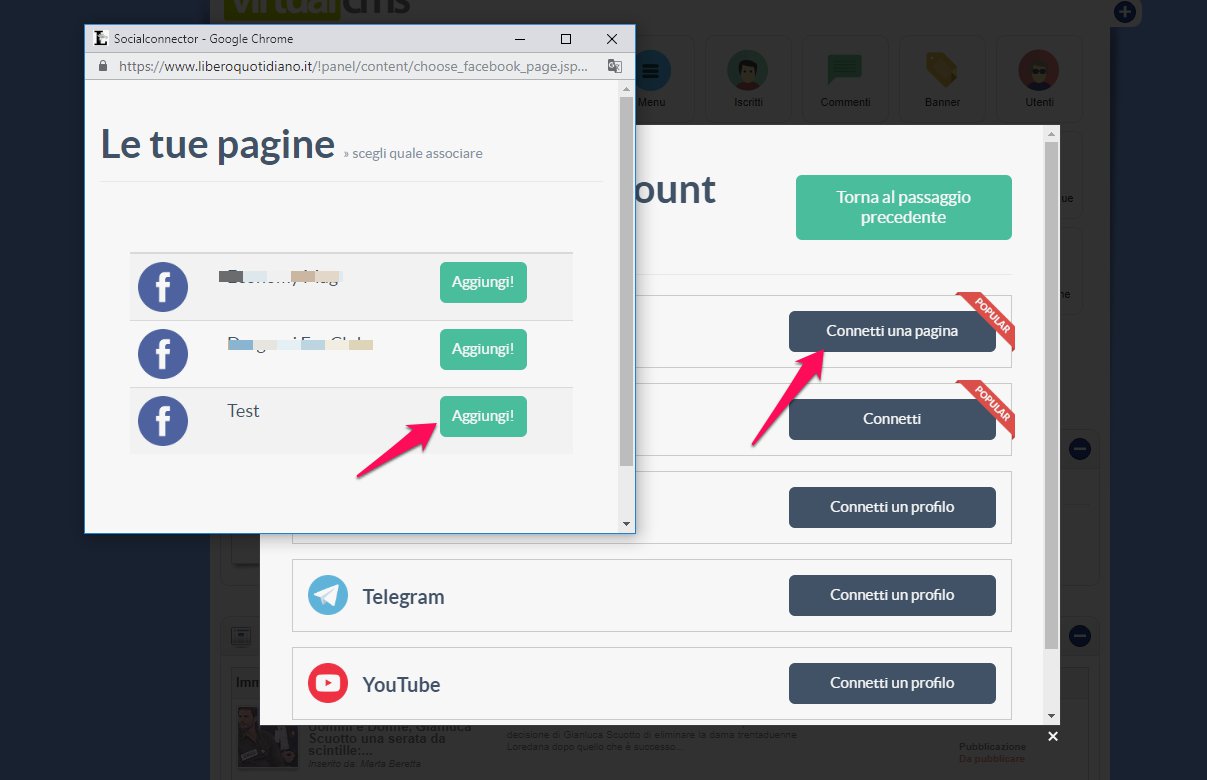This screenshot has width=1207, height=780.
Task: Open the Utenti avatar icon
Action: click(x=1038, y=72)
